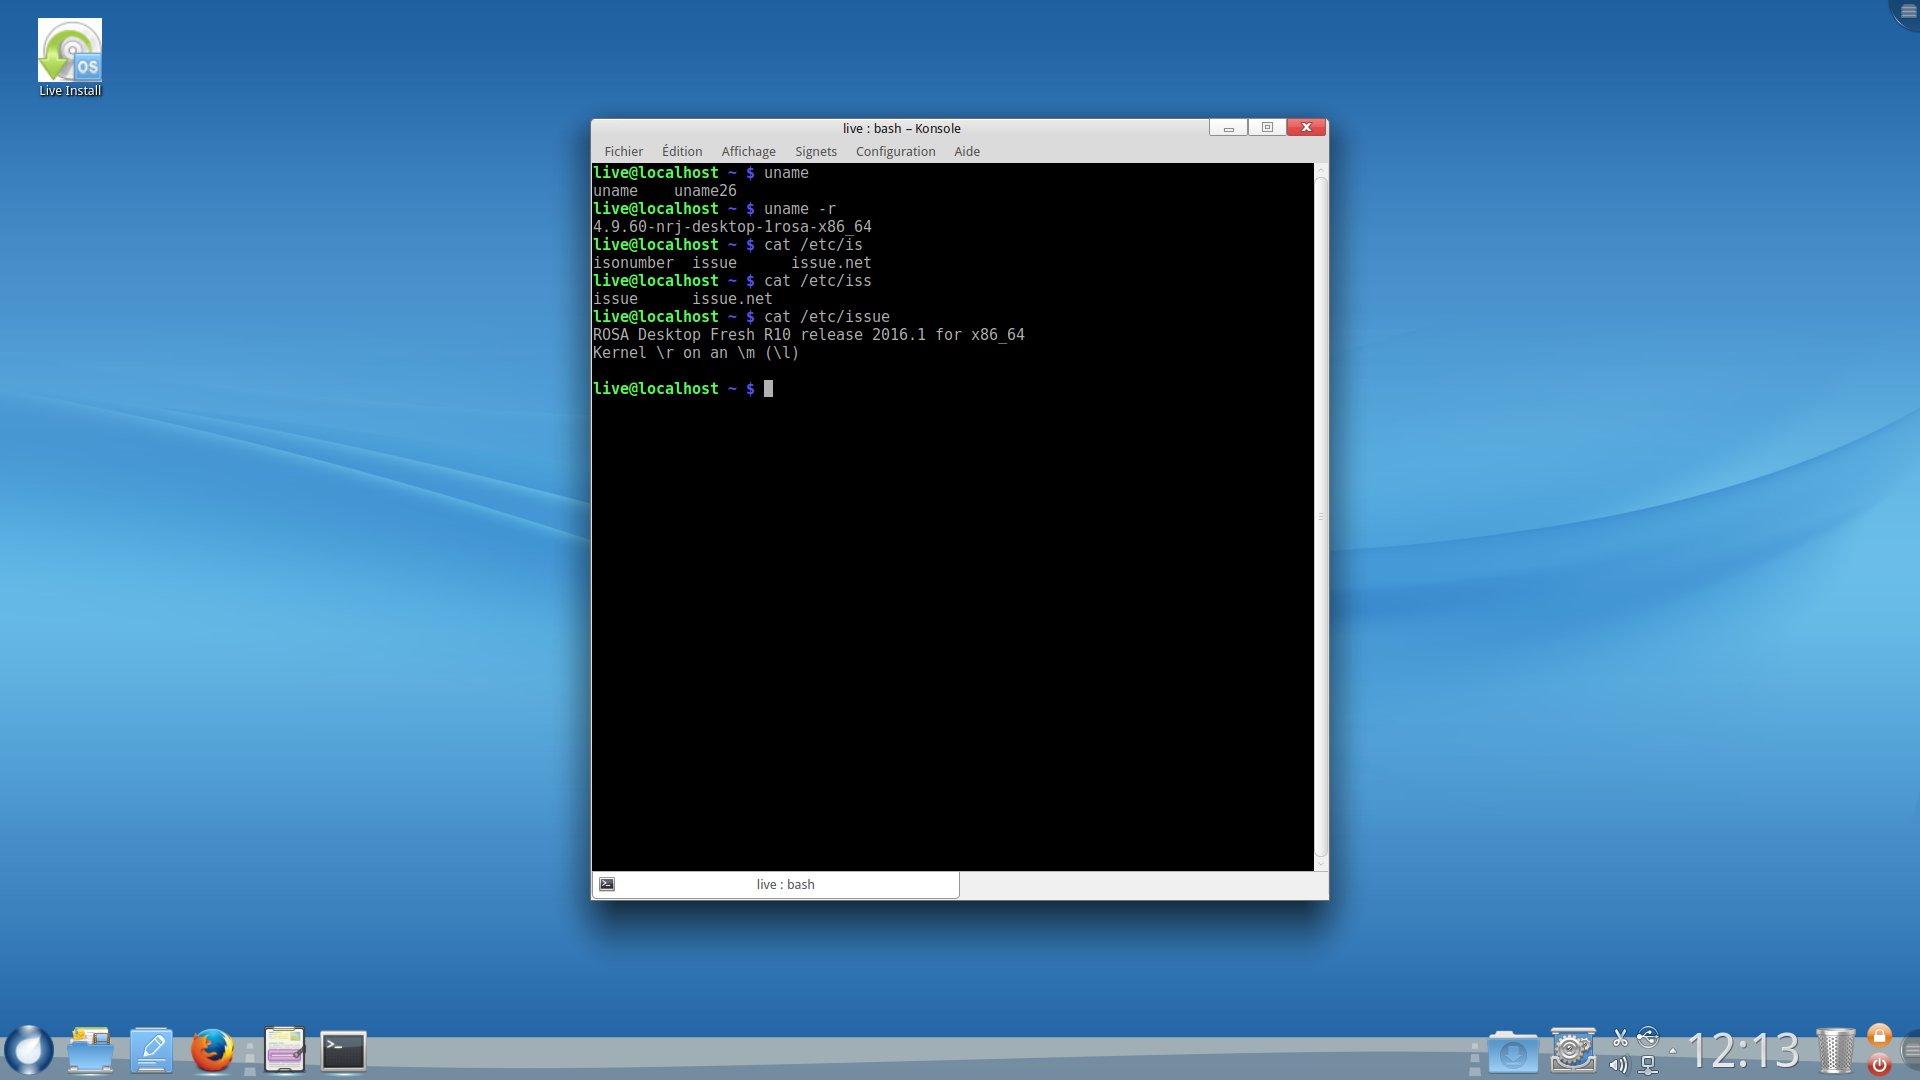Open the Configuration menu

tap(895, 152)
